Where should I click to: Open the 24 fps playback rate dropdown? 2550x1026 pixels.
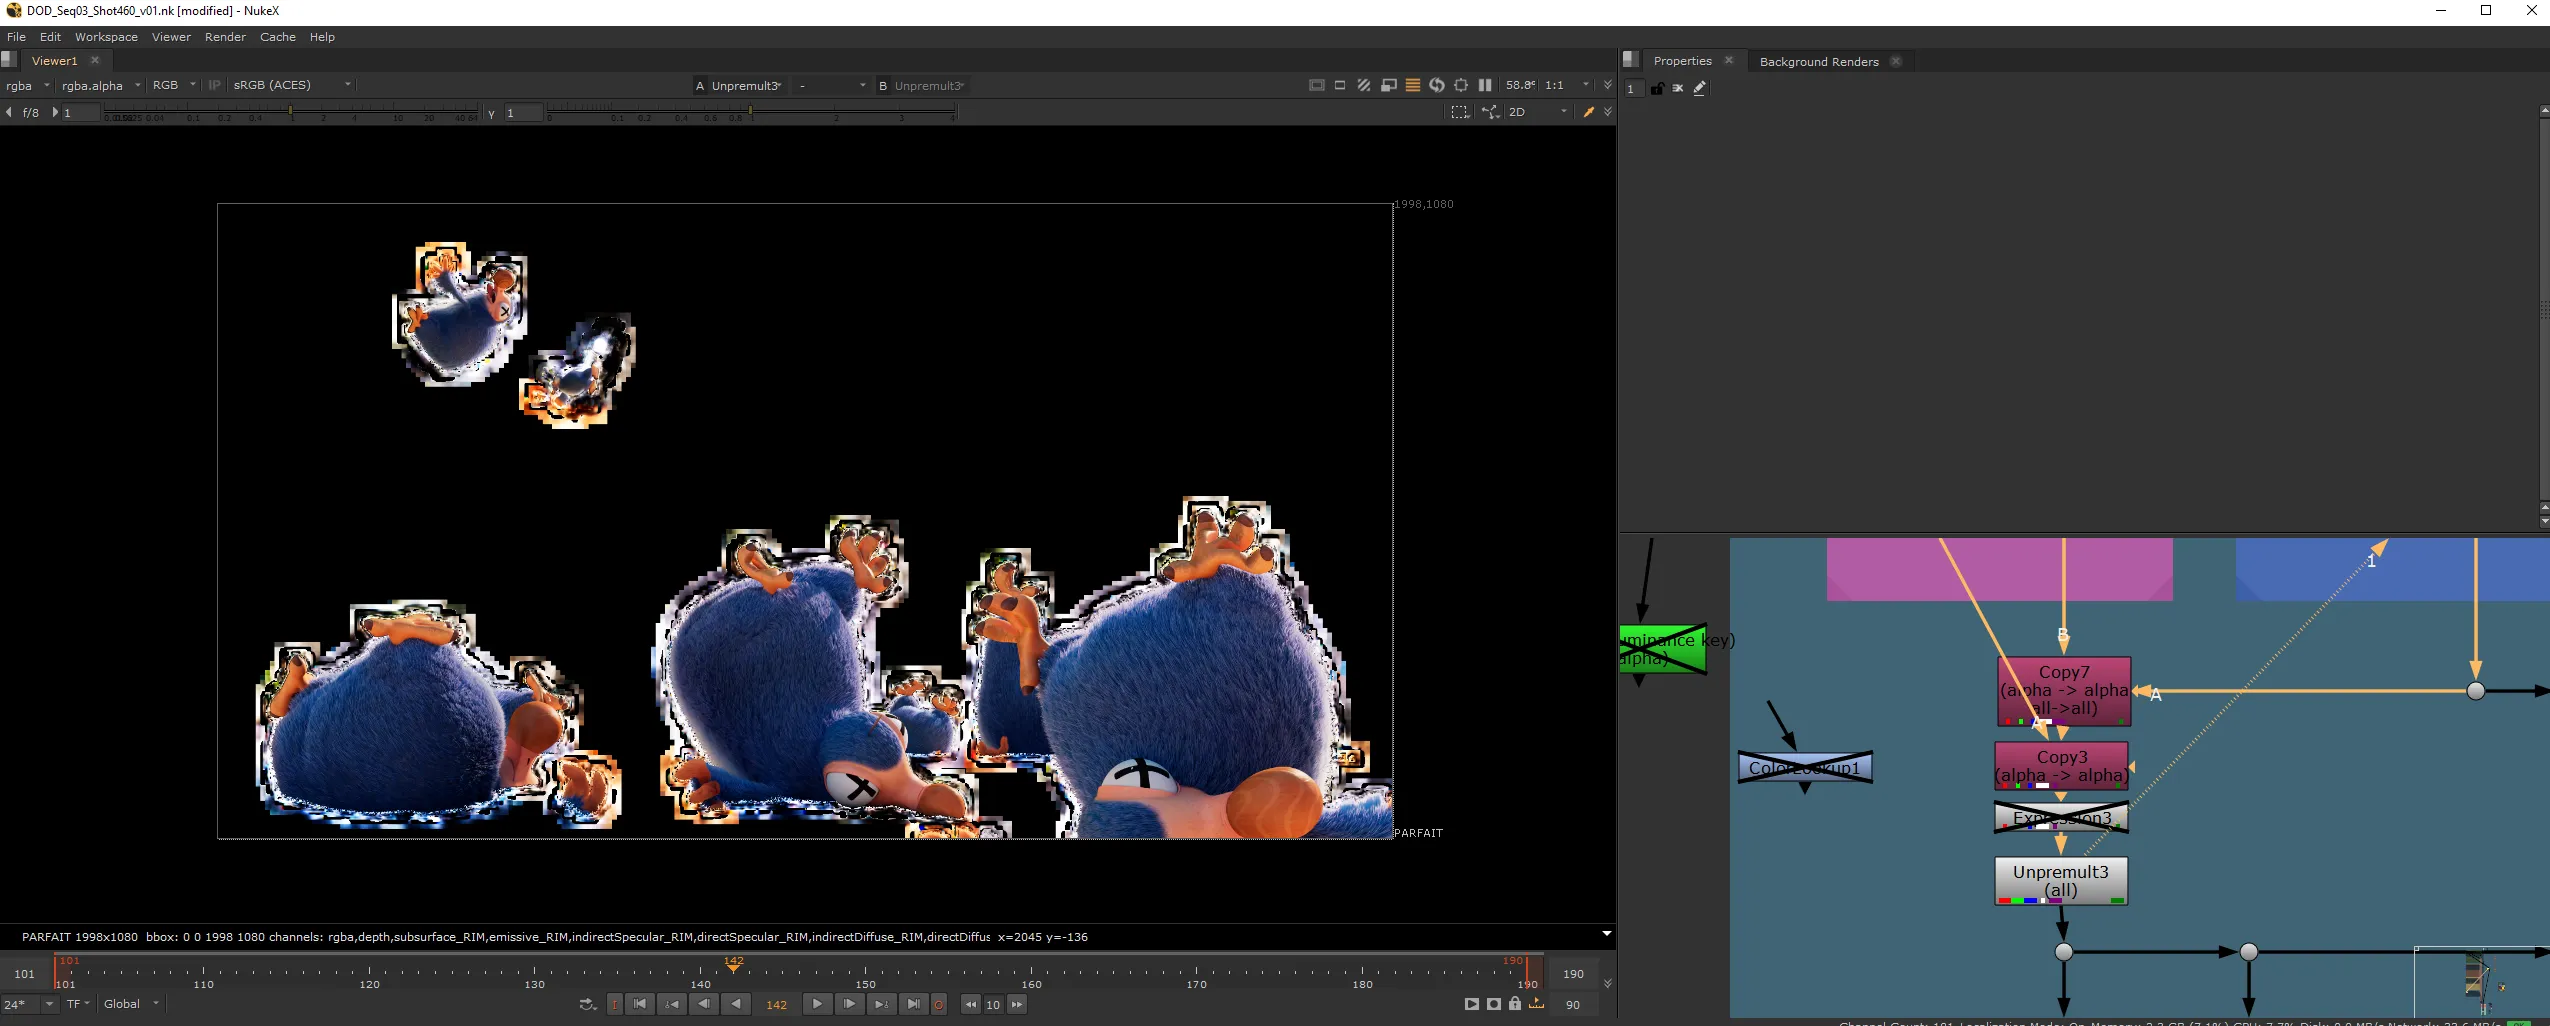click(29, 1004)
